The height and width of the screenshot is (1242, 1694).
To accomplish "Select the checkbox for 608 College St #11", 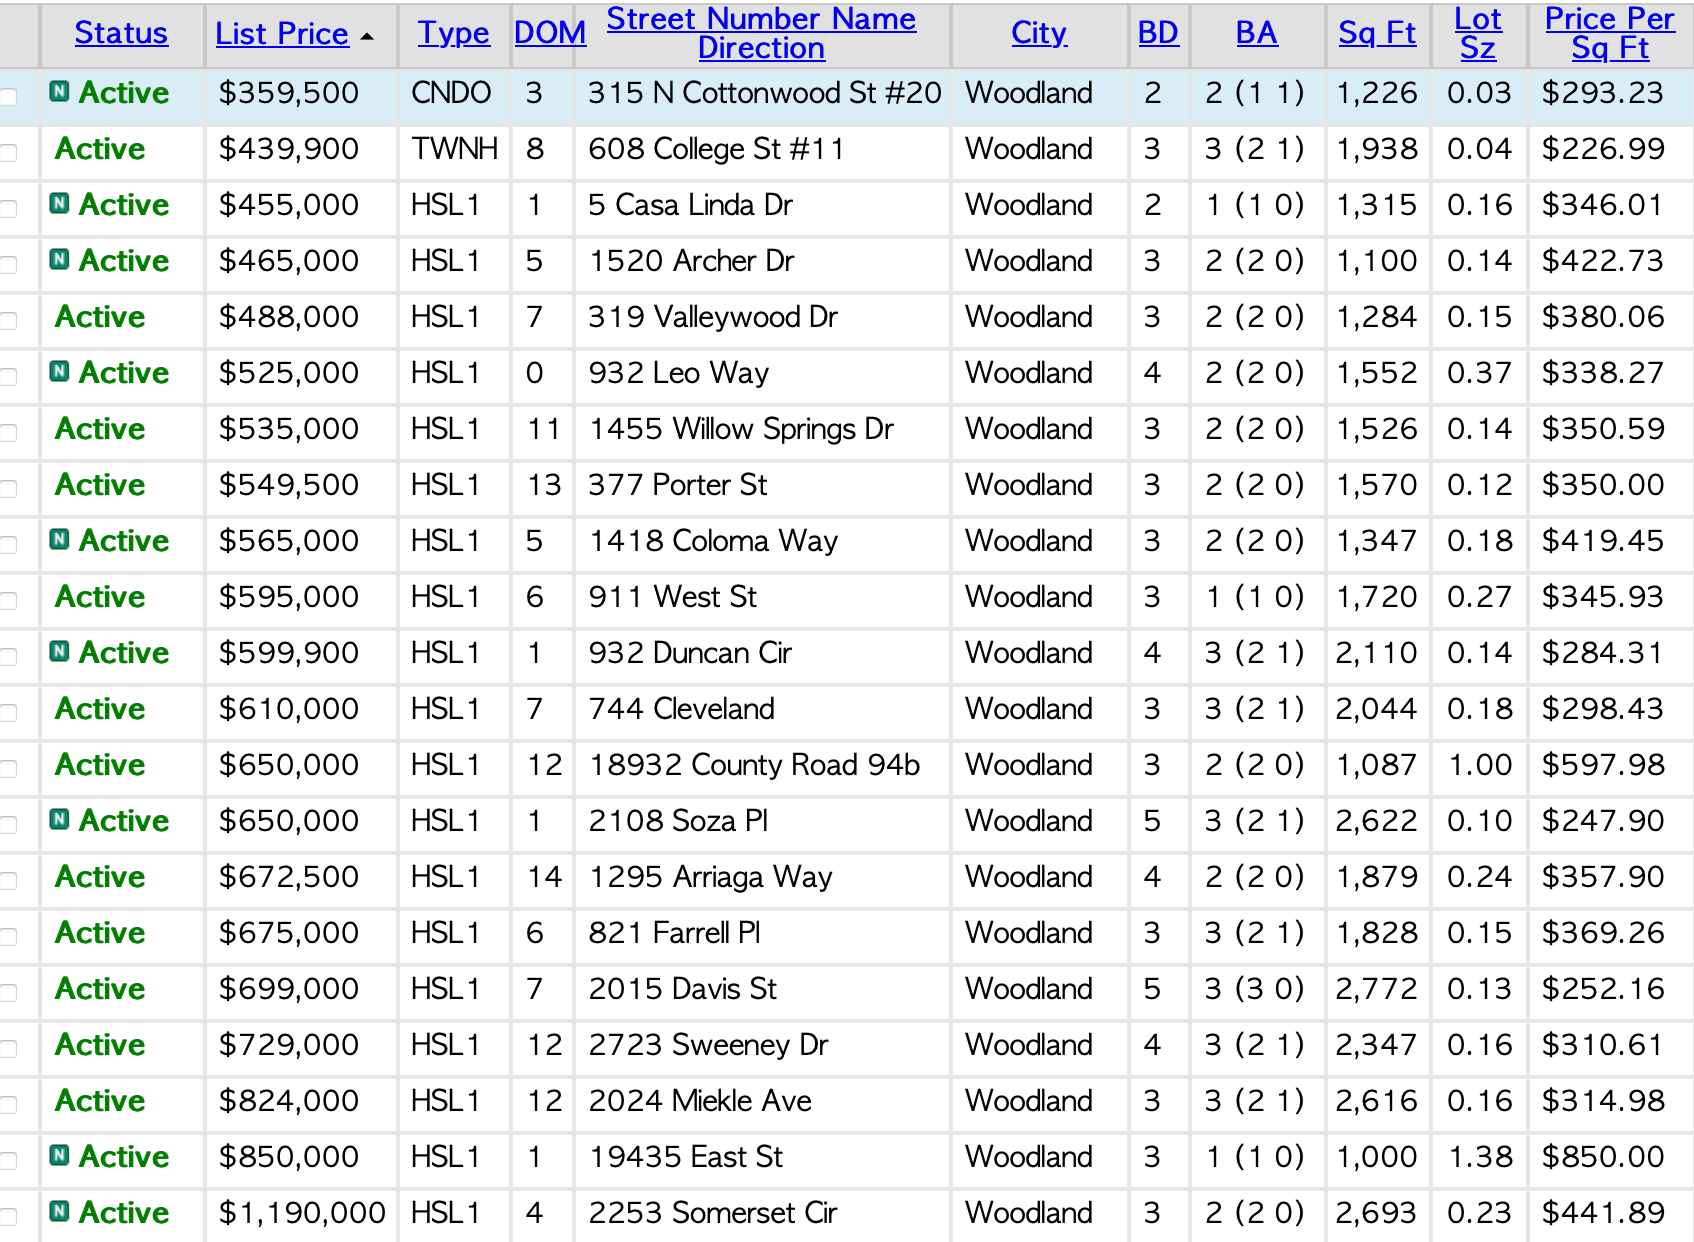I will [x=9, y=153].
